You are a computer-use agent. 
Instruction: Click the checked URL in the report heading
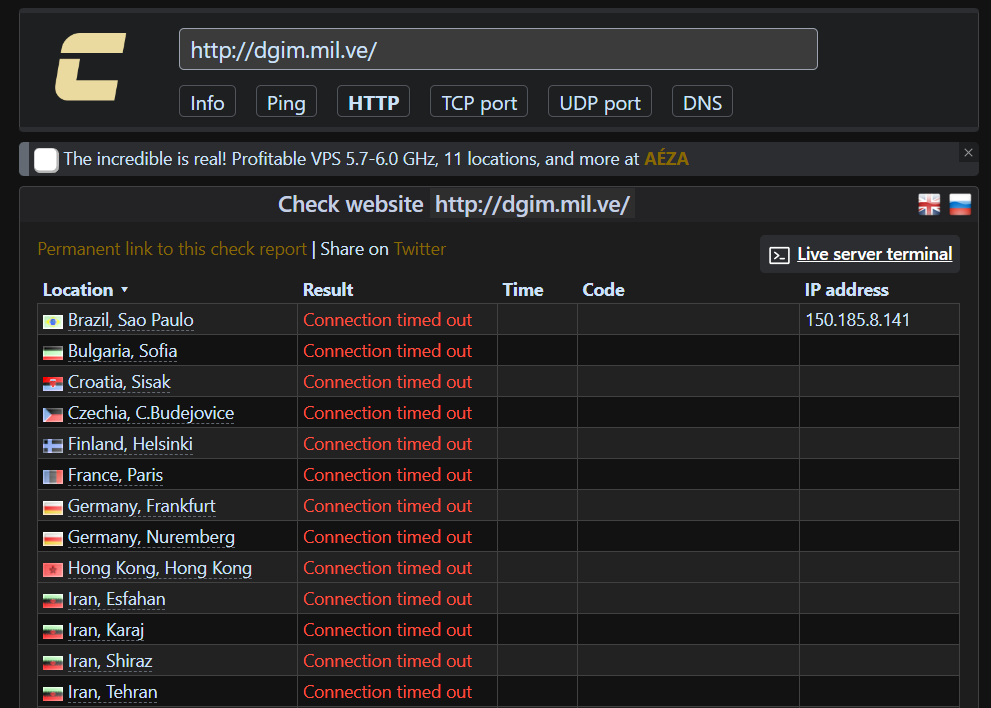click(x=532, y=205)
